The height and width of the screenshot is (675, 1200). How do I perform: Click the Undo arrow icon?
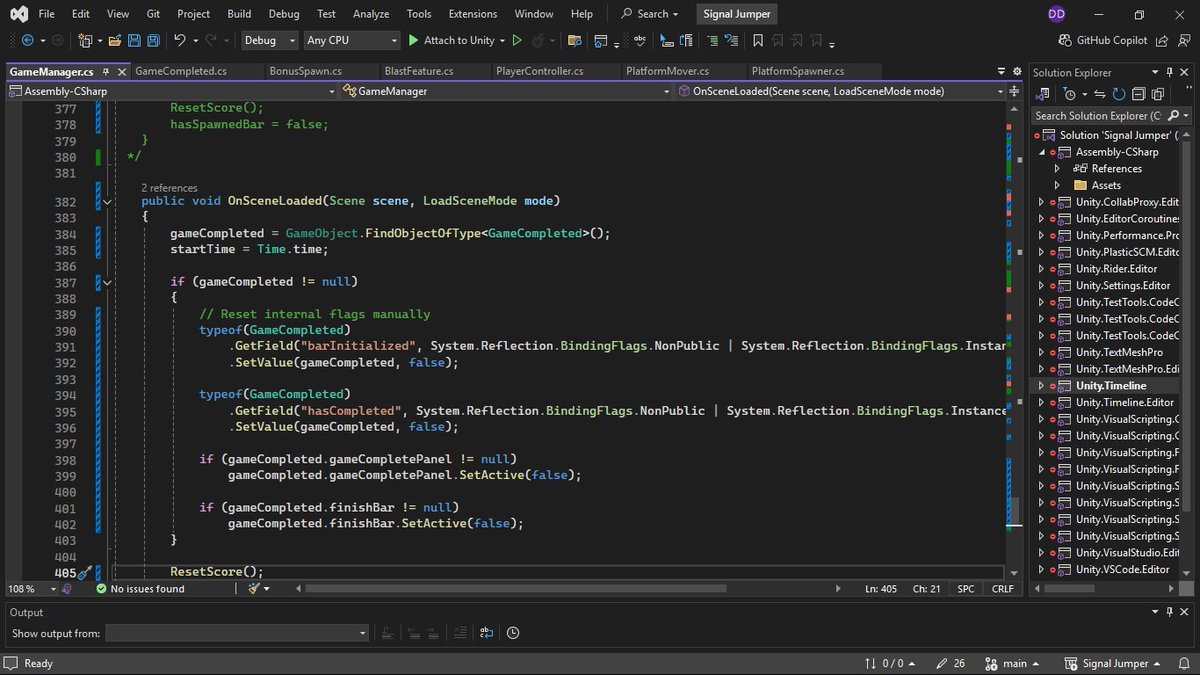point(179,40)
